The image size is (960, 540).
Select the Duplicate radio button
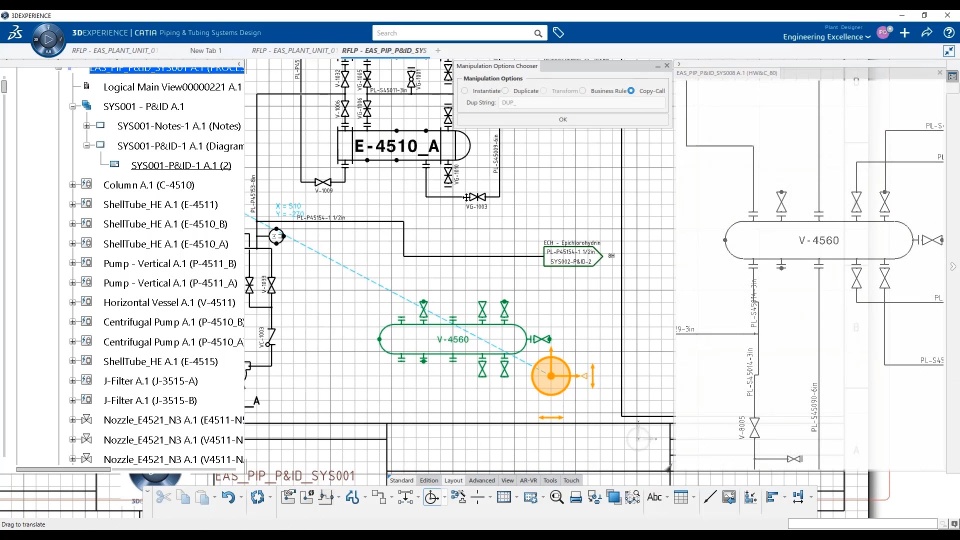tap(505, 91)
